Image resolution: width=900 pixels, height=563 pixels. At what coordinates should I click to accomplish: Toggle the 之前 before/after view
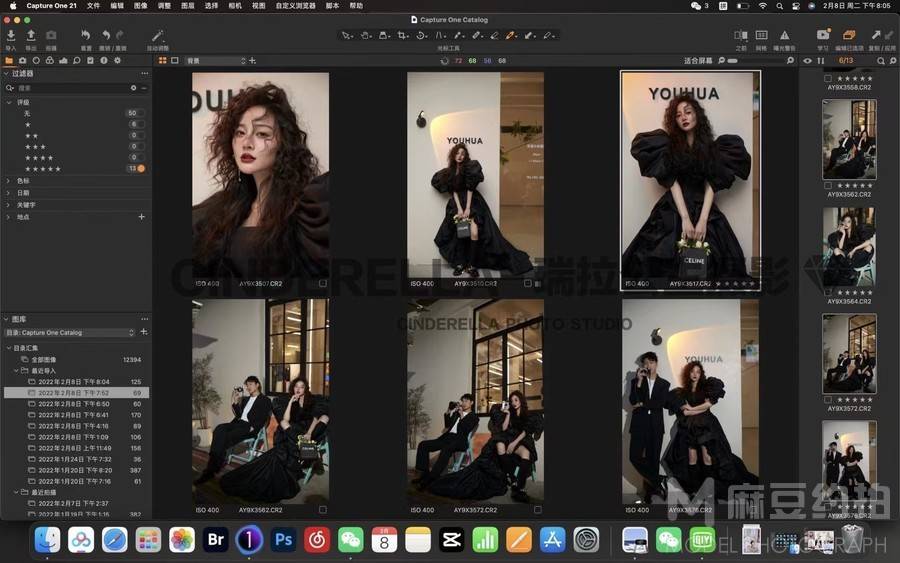pos(741,36)
